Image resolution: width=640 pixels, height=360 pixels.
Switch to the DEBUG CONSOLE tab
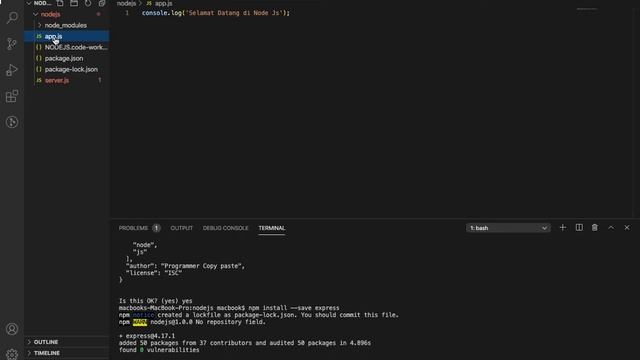(225, 228)
